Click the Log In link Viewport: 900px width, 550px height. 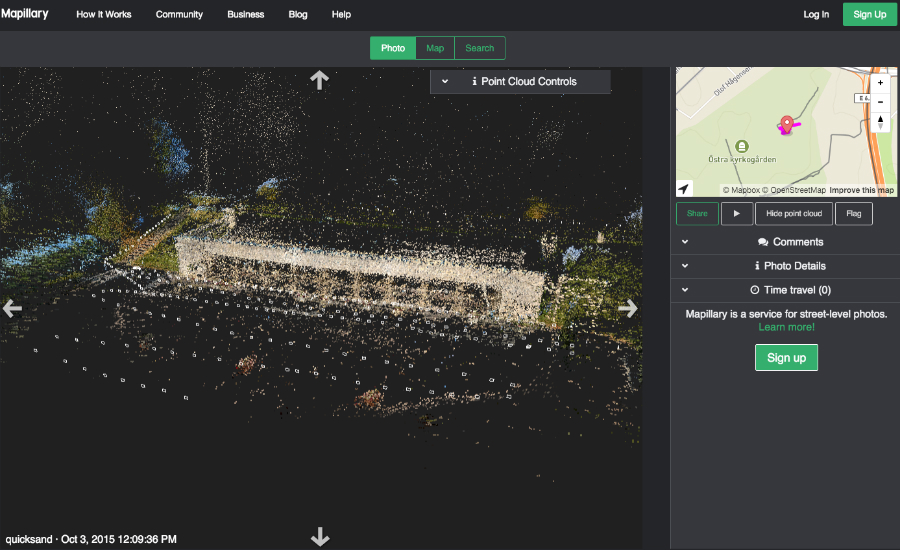point(816,14)
